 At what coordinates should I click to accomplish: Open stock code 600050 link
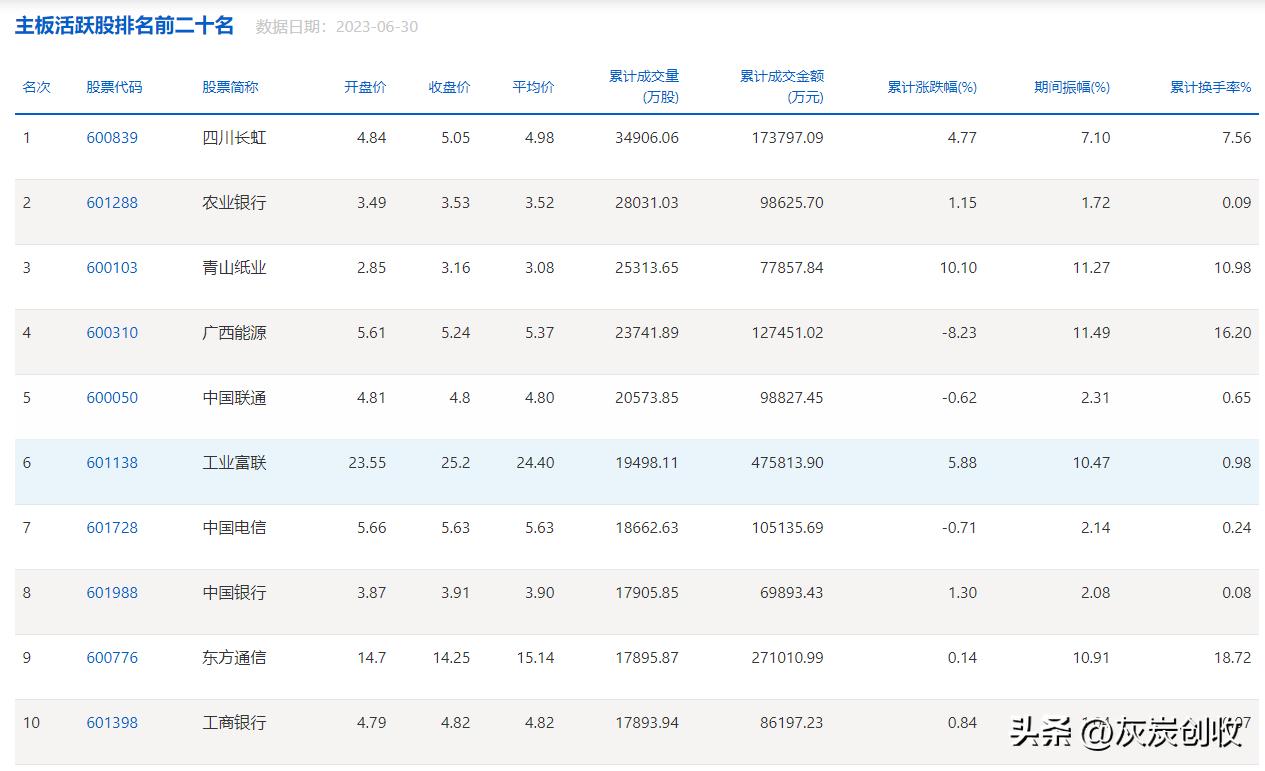pyautogui.click(x=112, y=398)
